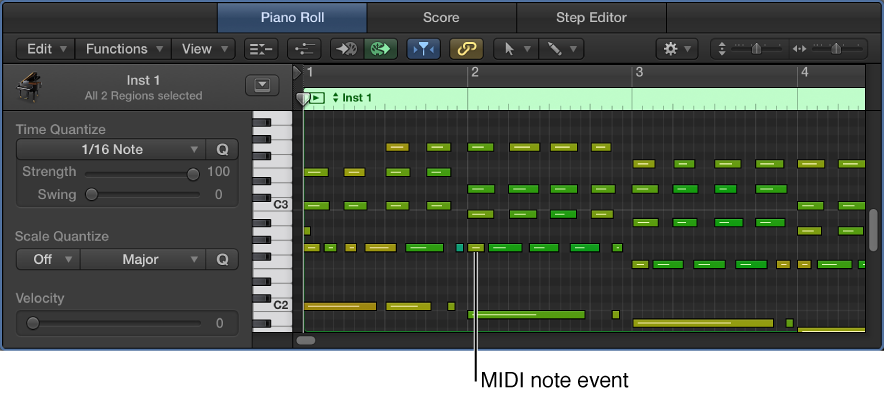Select the Pencil command-click tool
The width and height of the screenshot is (886, 398).
(554, 49)
